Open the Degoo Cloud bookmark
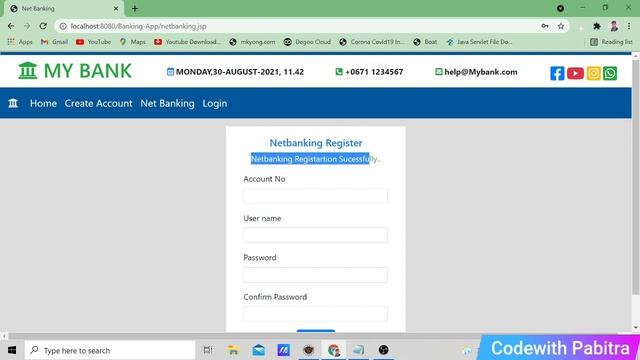The width and height of the screenshot is (640, 360). click(307, 42)
